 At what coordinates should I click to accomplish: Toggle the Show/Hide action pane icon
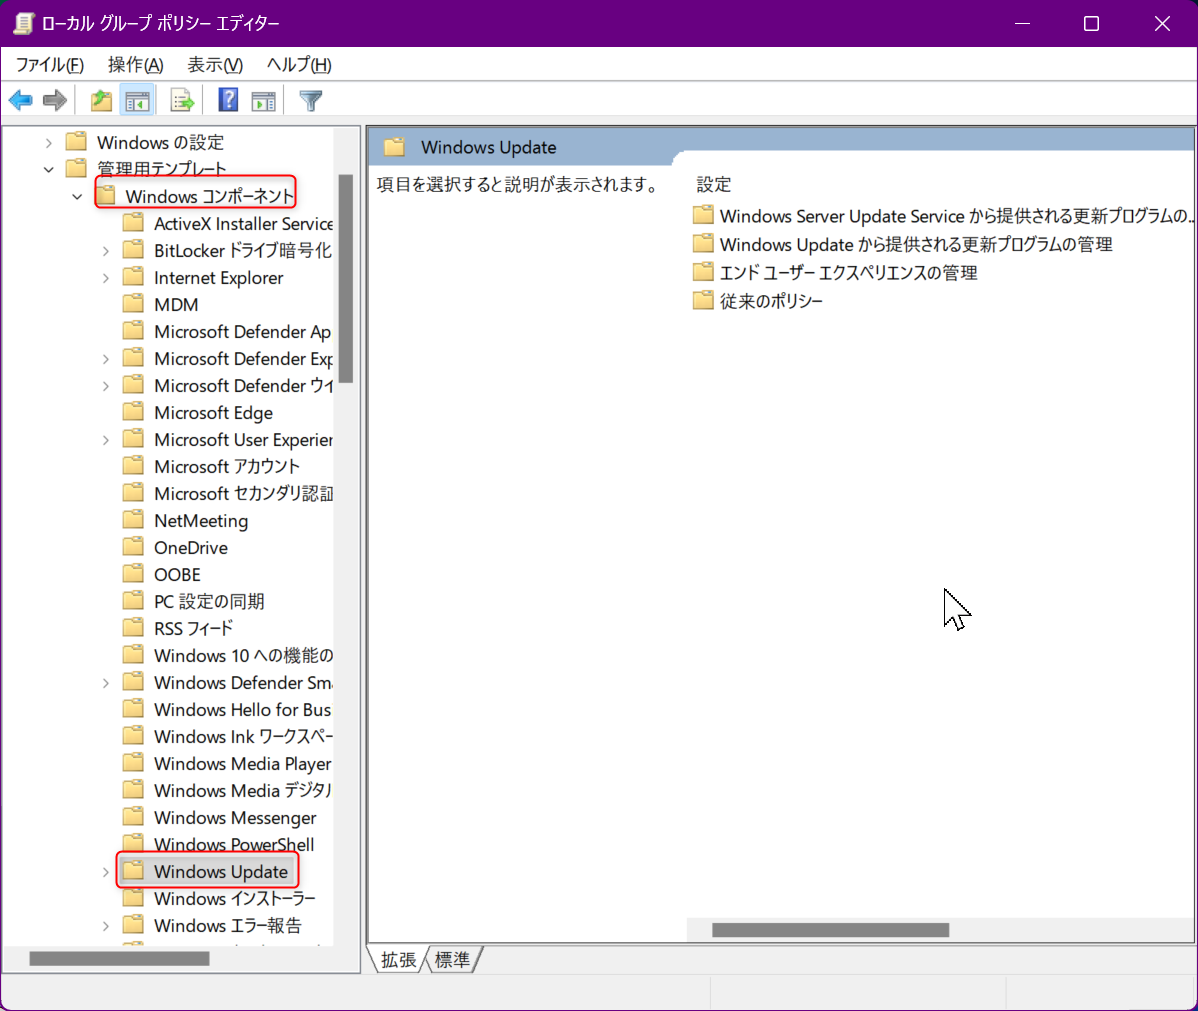[264, 100]
